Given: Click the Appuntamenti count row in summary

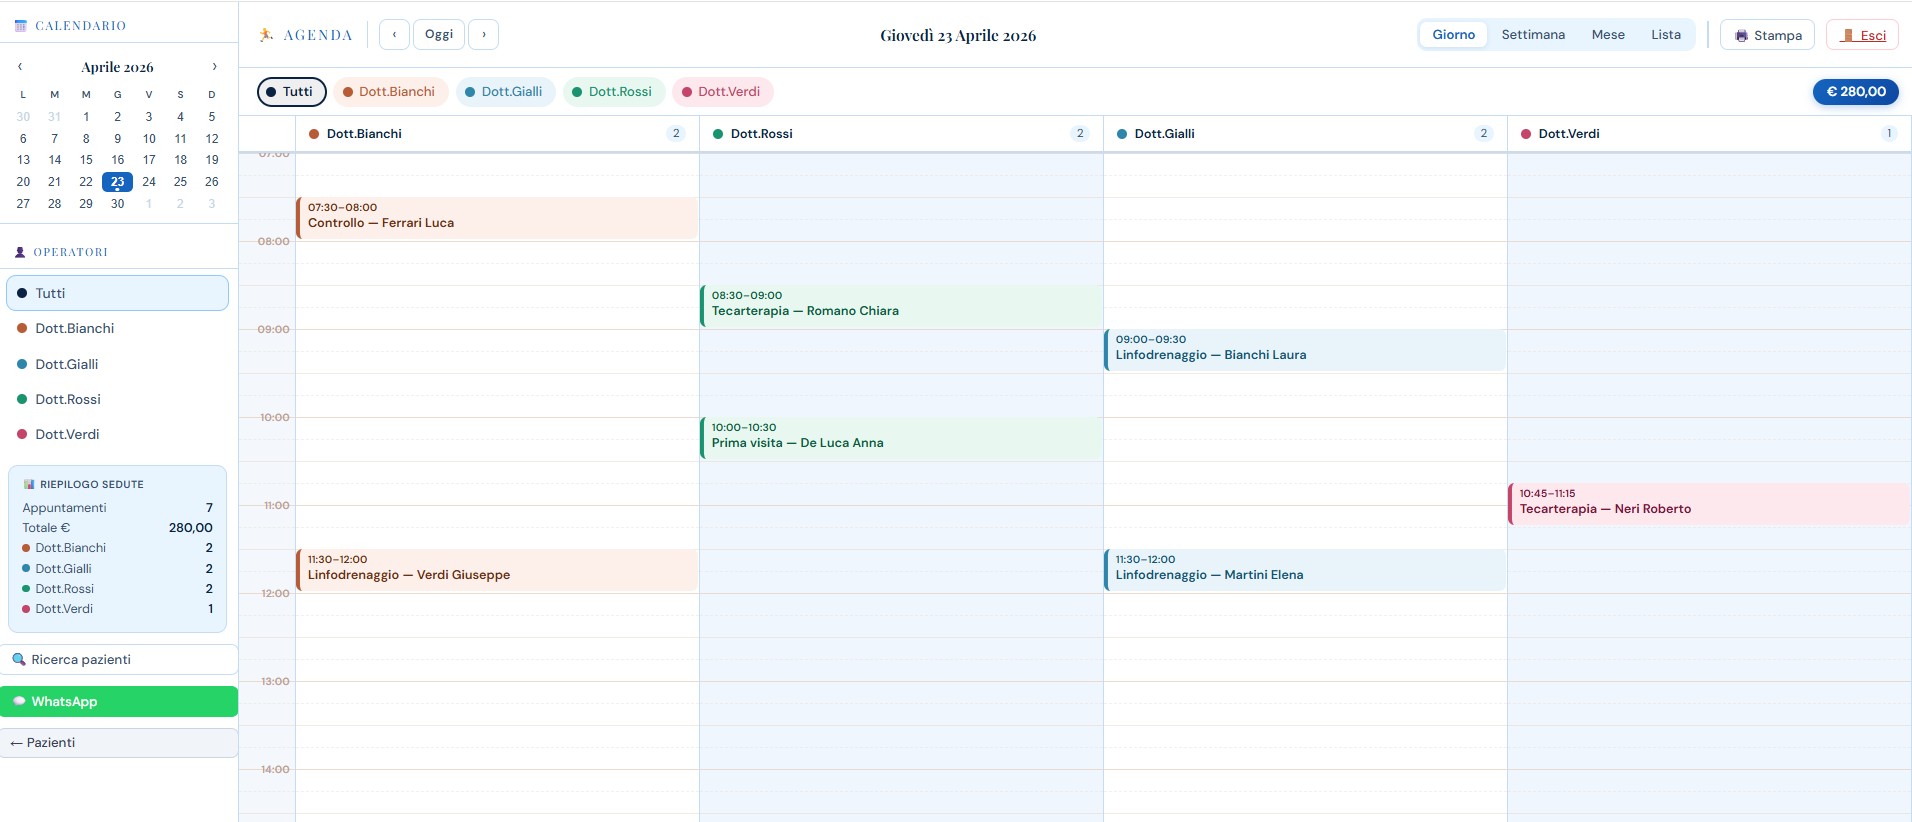Looking at the screenshot, I should (117, 508).
